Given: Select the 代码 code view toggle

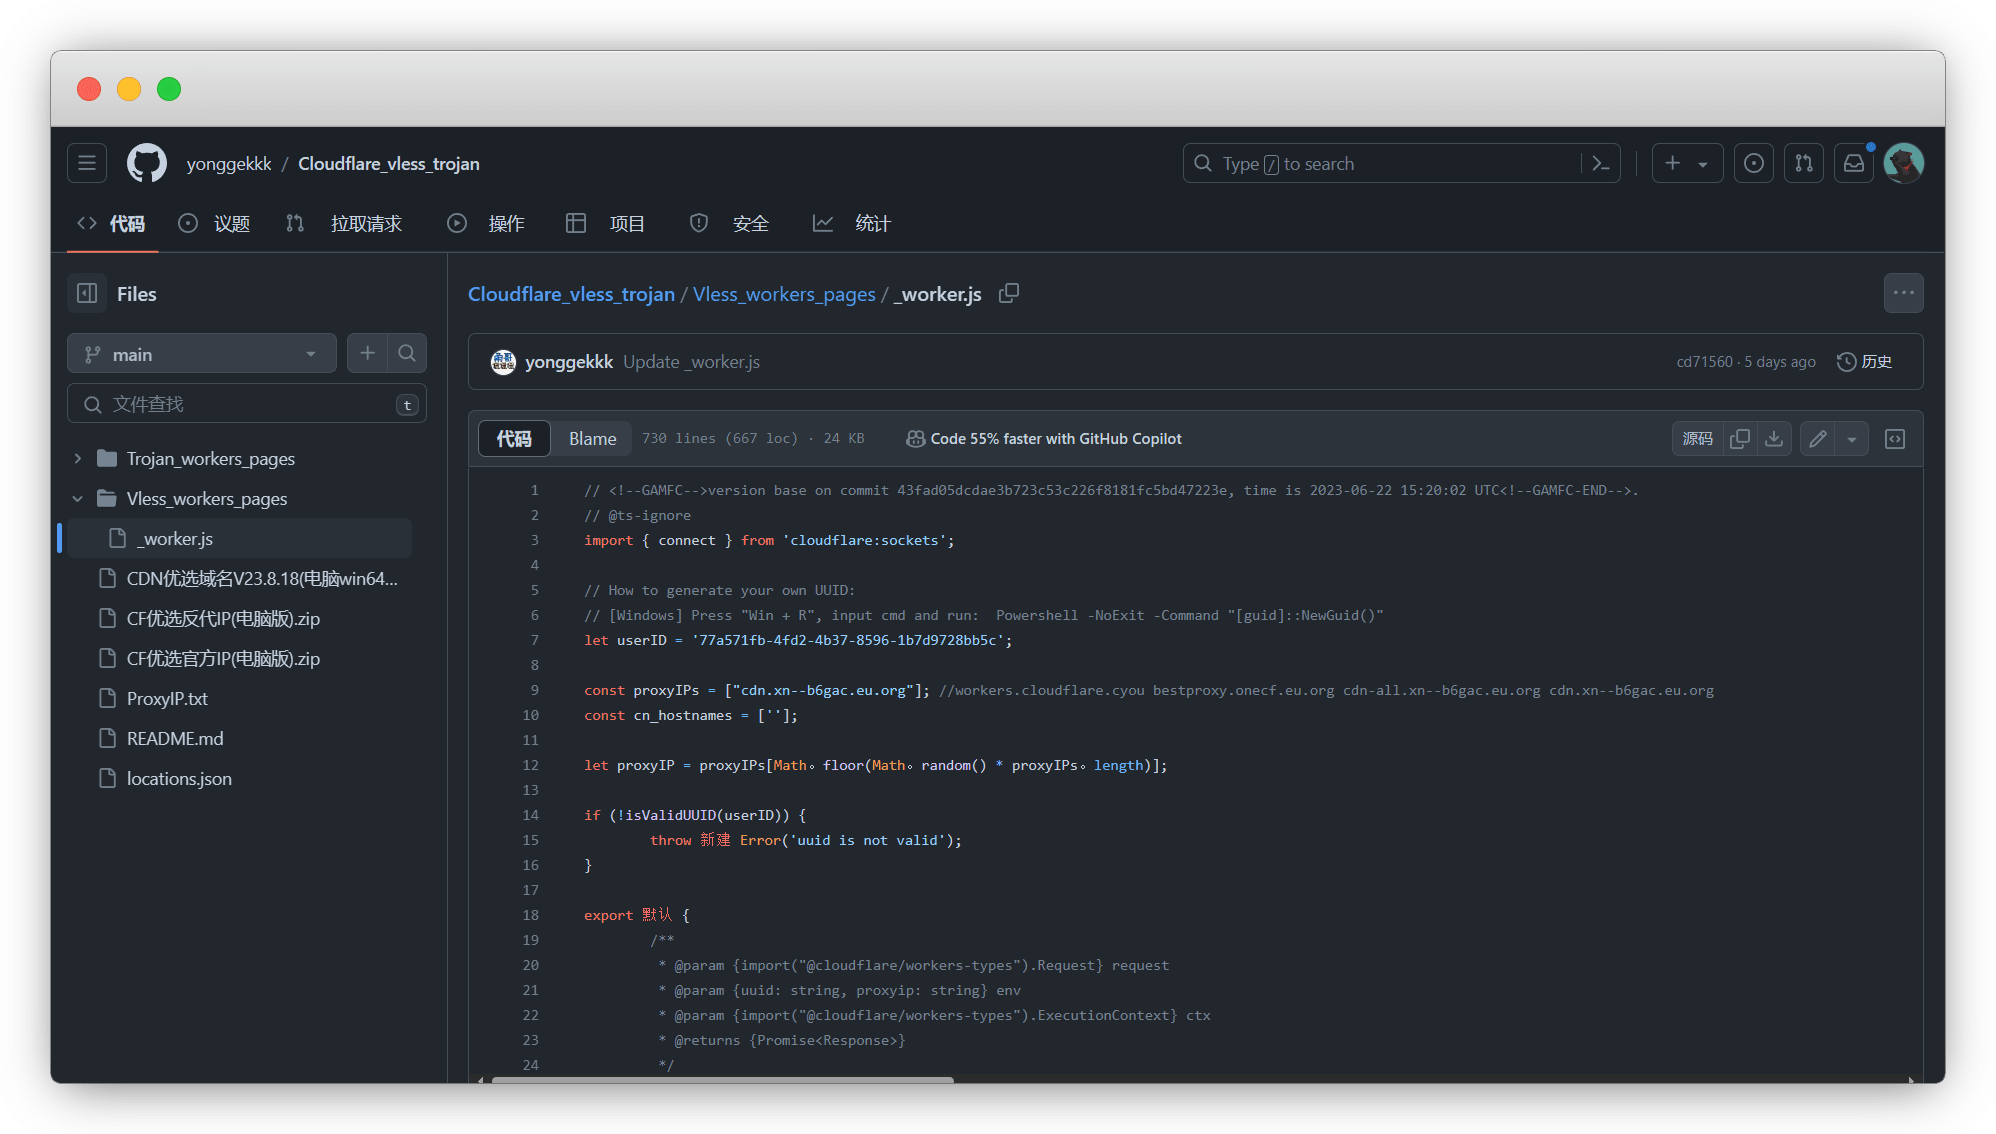Looking at the screenshot, I should pos(514,438).
